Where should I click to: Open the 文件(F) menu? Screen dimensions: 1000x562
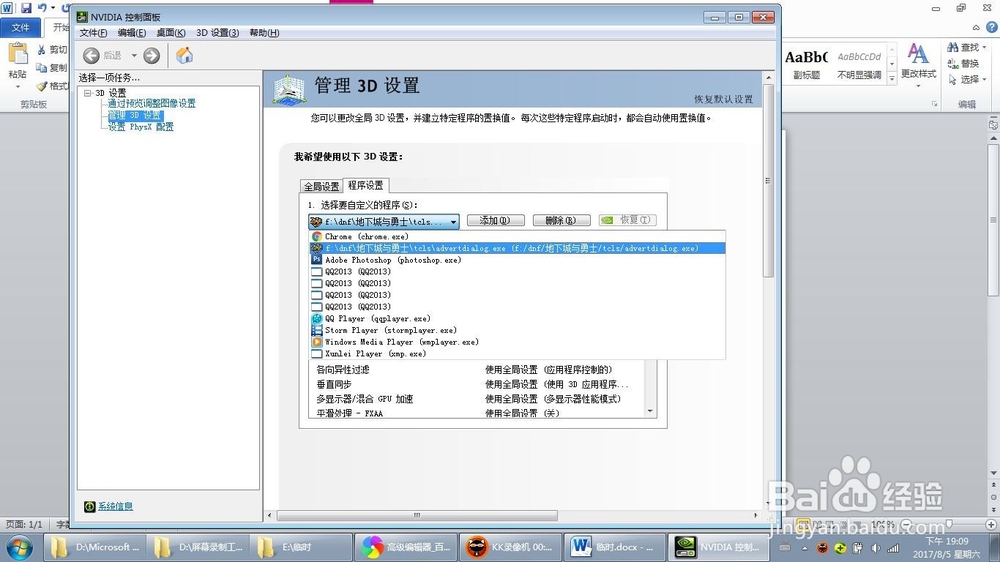tap(93, 33)
